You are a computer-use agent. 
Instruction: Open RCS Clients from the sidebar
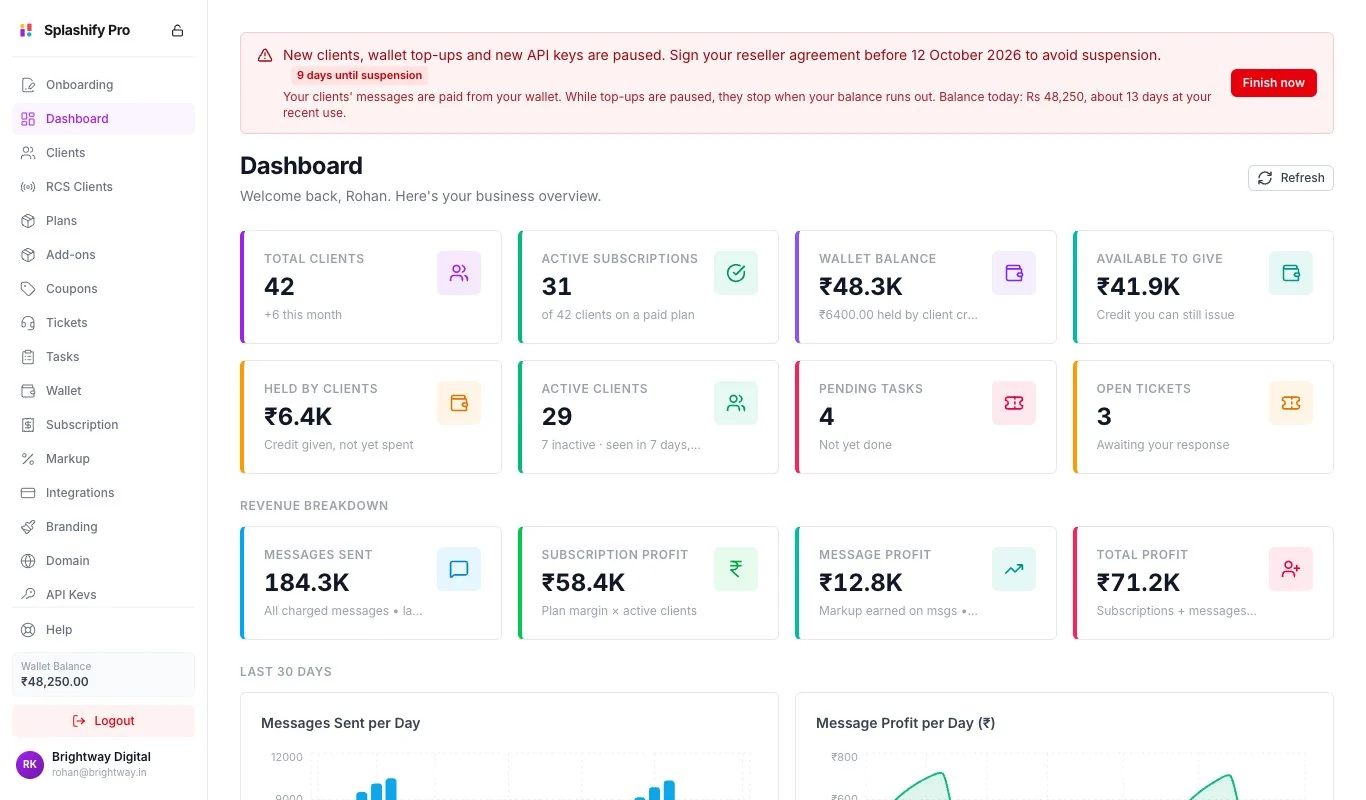103,187
